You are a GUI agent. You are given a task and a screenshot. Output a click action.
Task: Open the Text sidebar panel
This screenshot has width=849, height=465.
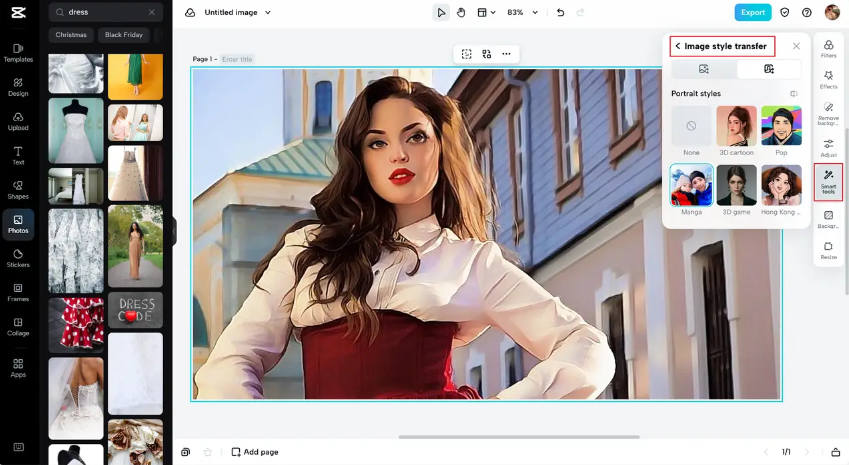tap(18, 156)
